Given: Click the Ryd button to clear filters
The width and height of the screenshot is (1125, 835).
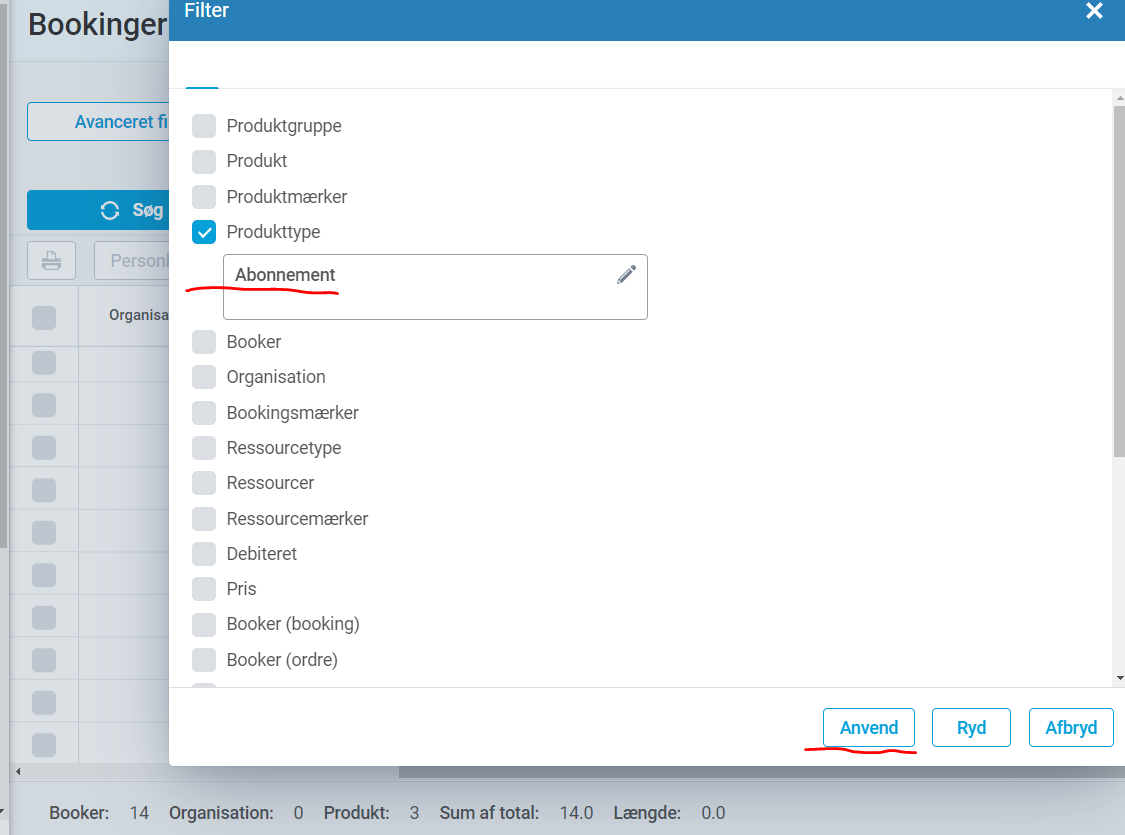Looking at the screenshot, I should [971, 727].
